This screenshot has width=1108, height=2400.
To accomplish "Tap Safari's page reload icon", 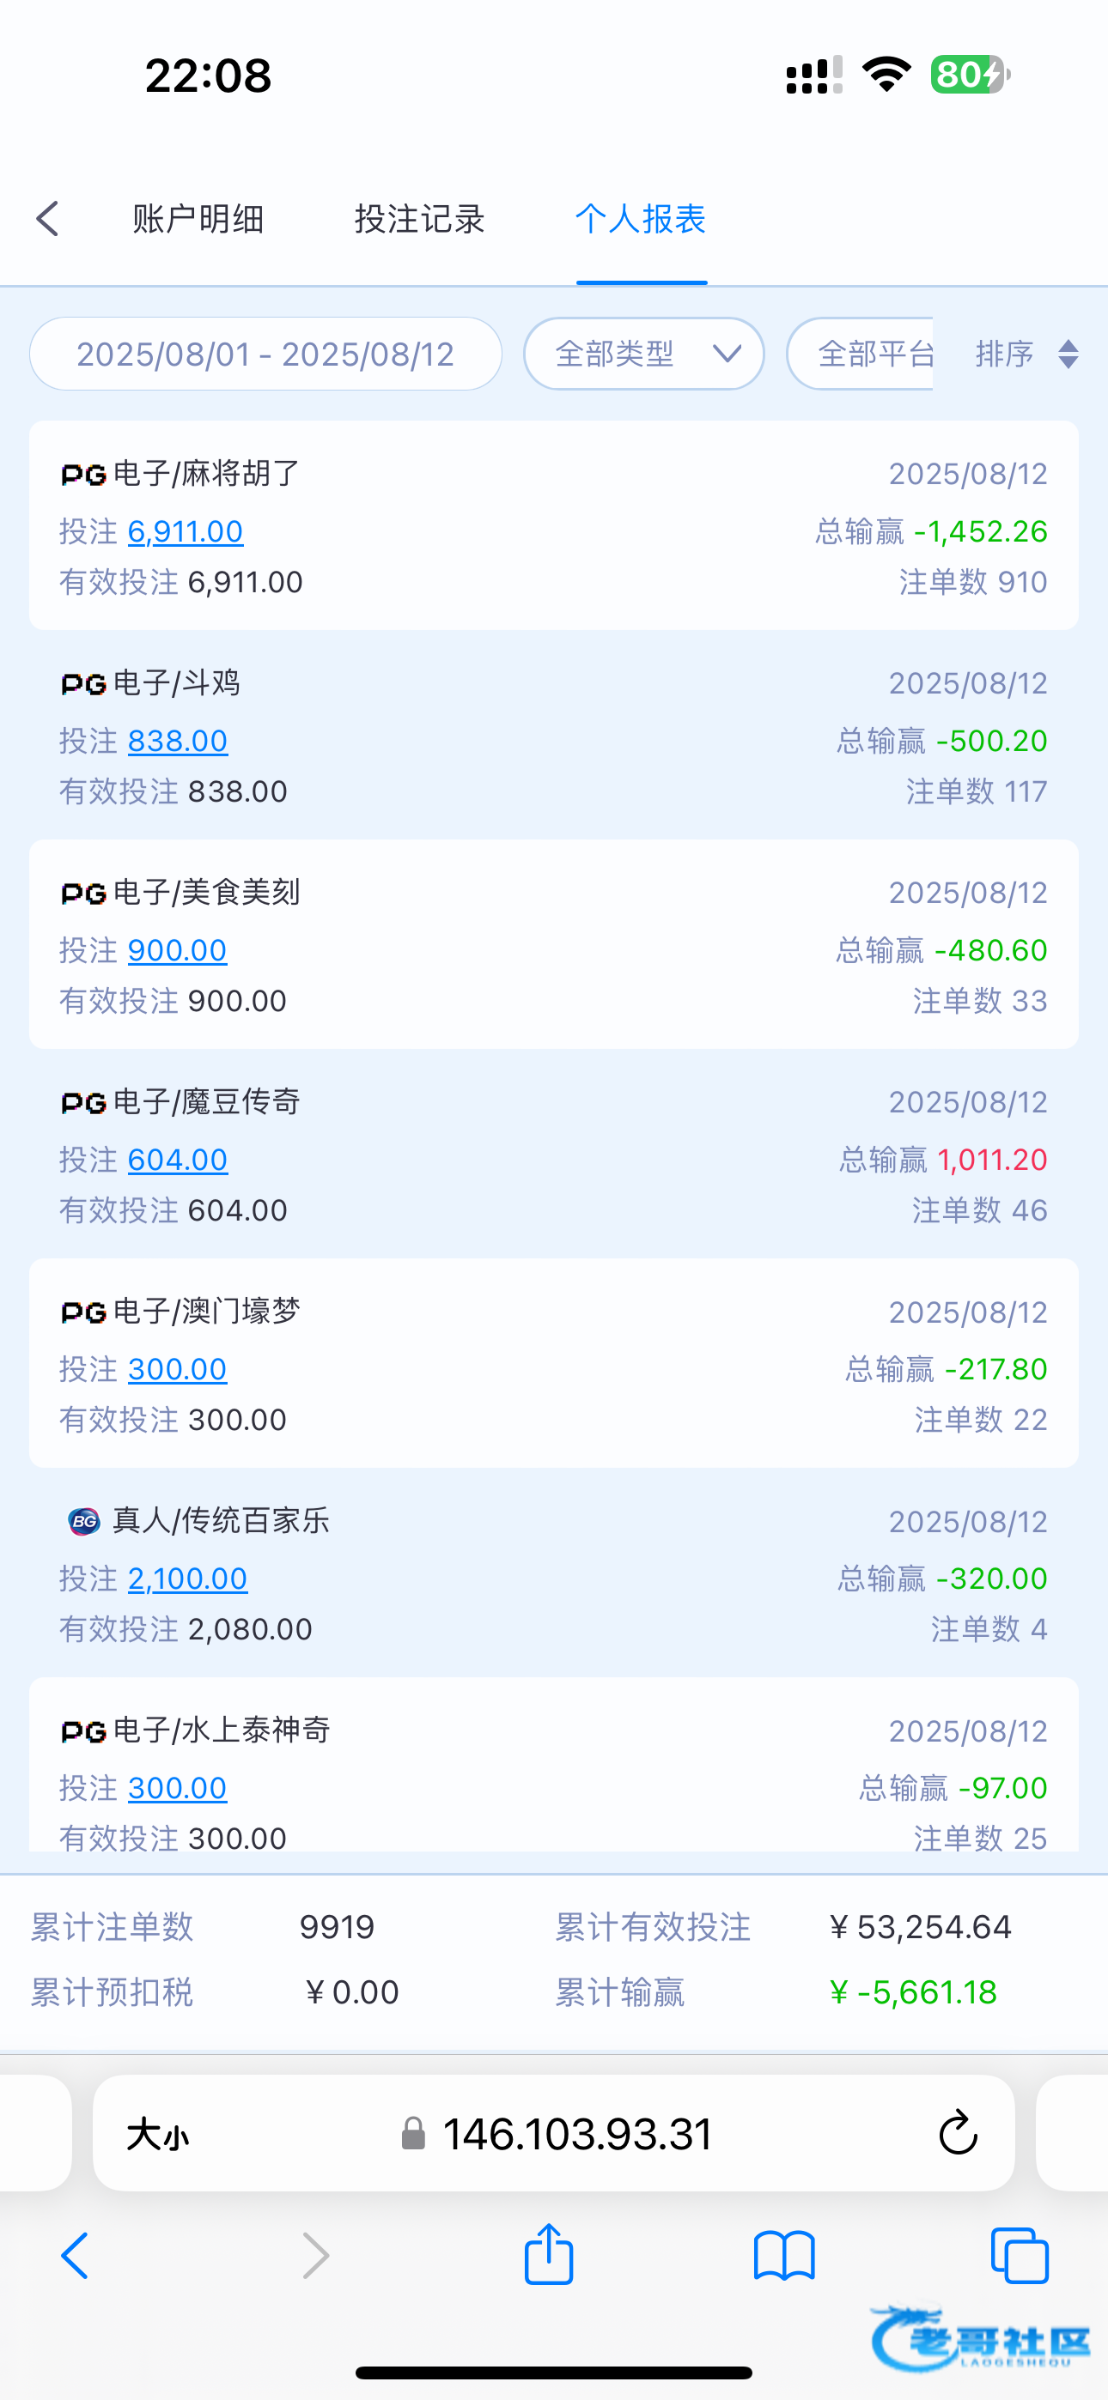I will coord(957,2133).
